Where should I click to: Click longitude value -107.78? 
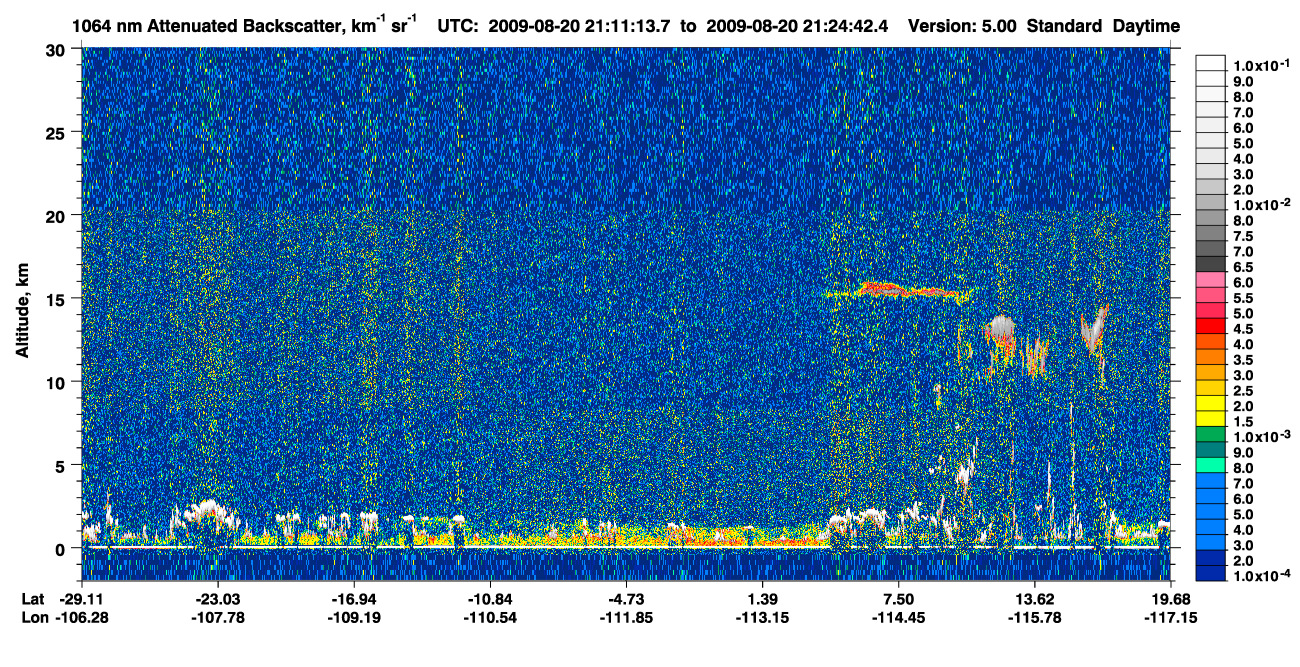pos(218,617)
